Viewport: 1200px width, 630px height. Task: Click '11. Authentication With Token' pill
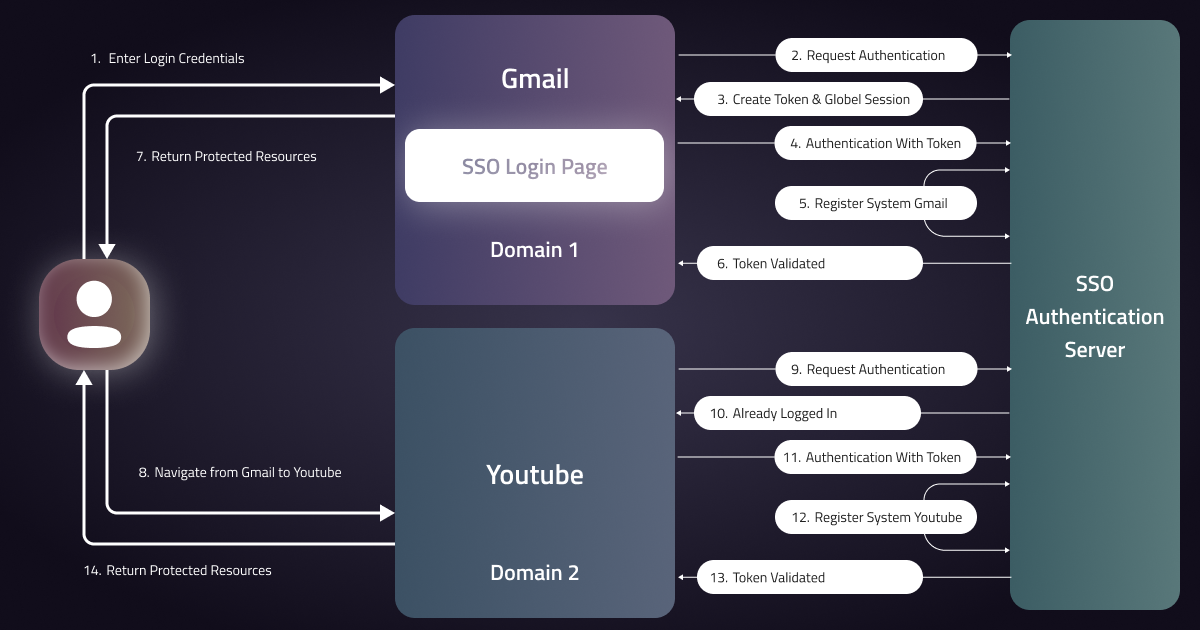tap(876, 457)
